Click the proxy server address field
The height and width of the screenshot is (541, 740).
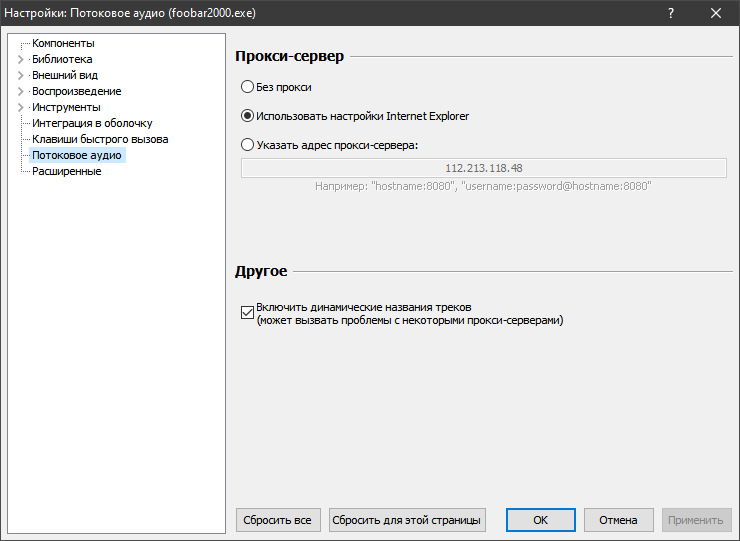(x=483, y=168)
